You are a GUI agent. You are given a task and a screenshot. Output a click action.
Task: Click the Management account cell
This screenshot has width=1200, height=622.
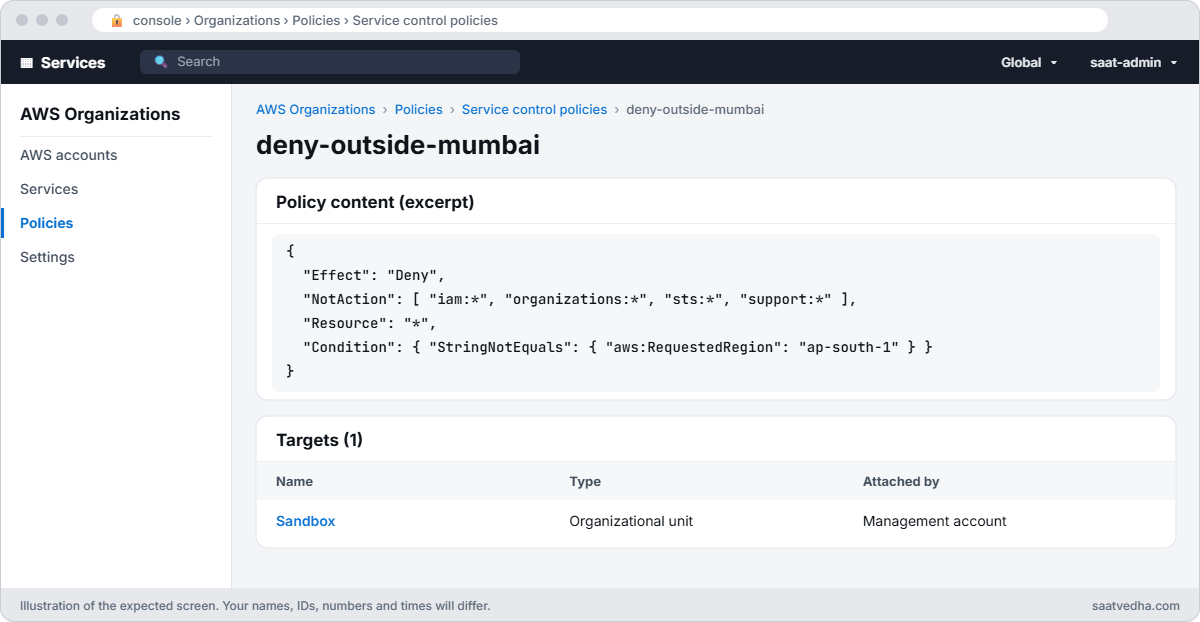(x=935, y=521)
